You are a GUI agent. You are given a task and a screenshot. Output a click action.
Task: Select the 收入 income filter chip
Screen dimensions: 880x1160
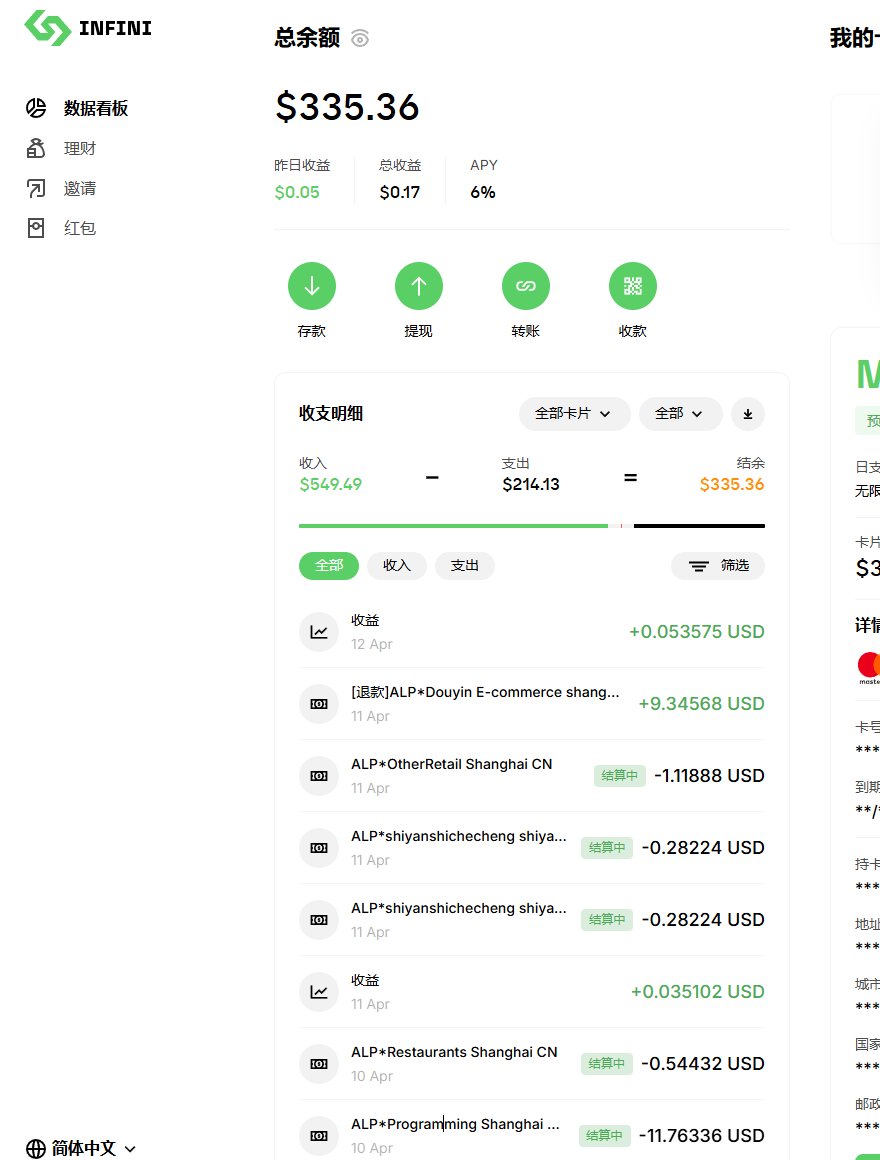396,565
